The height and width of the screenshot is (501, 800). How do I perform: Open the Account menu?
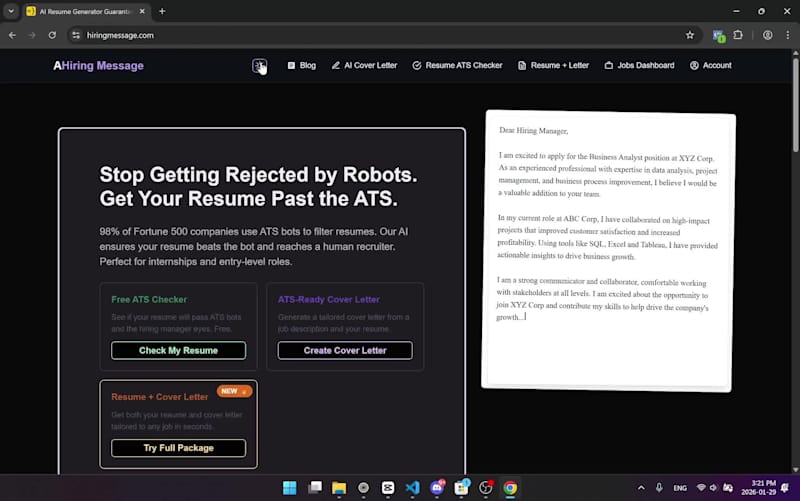[x=711, y=65]
